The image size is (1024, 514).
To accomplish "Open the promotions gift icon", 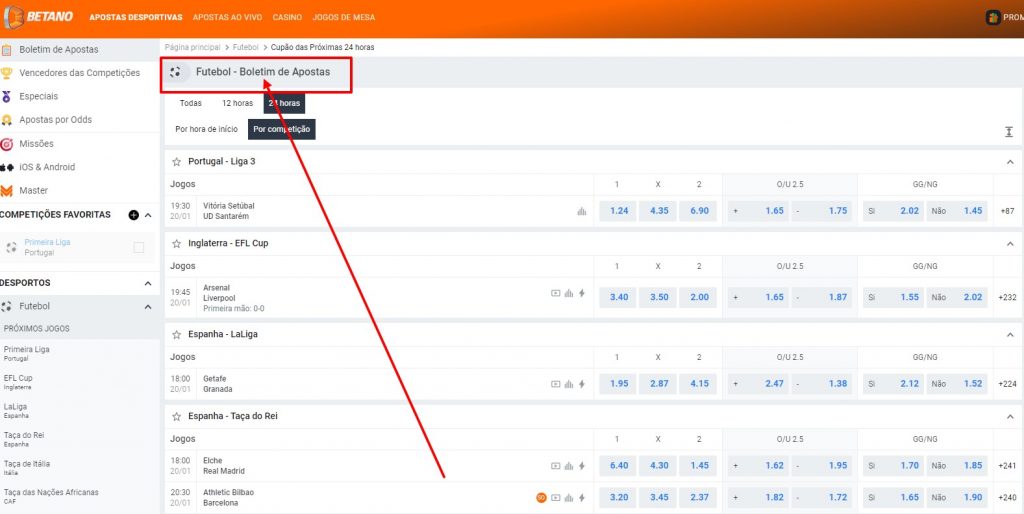I will [x=993, y=18].
